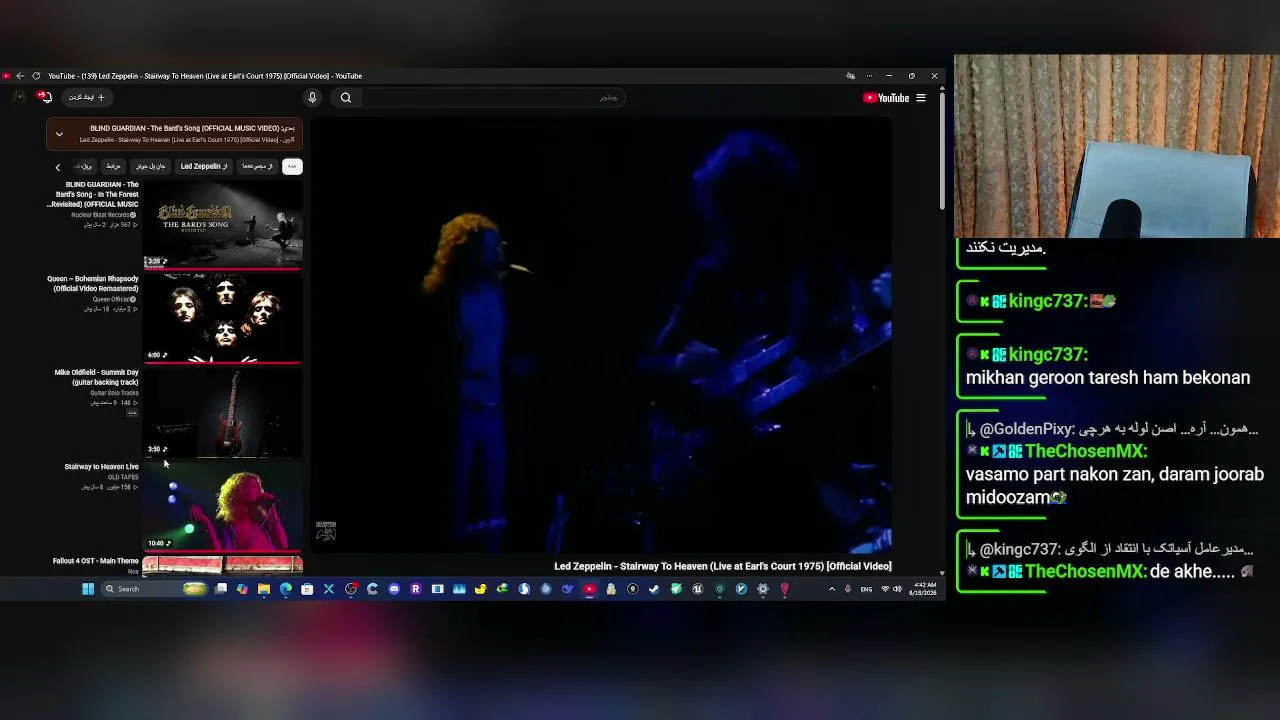
Task: Click the video title below the player
Action: pyautogui.click(x=723, y=566)
